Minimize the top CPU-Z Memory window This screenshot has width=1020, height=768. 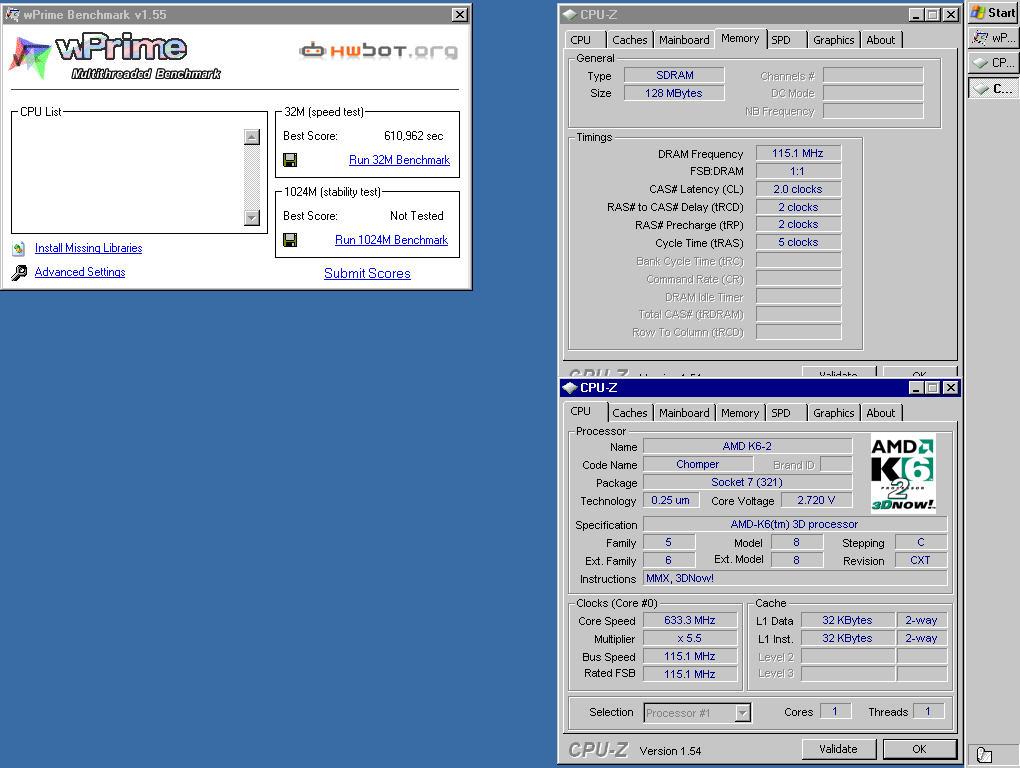[x=916, y=14]
